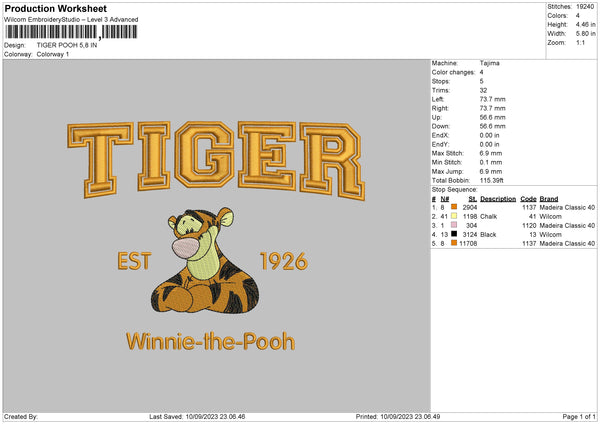
Task: Click the 'Color changes:' label
Action: (x=453, y=72)
